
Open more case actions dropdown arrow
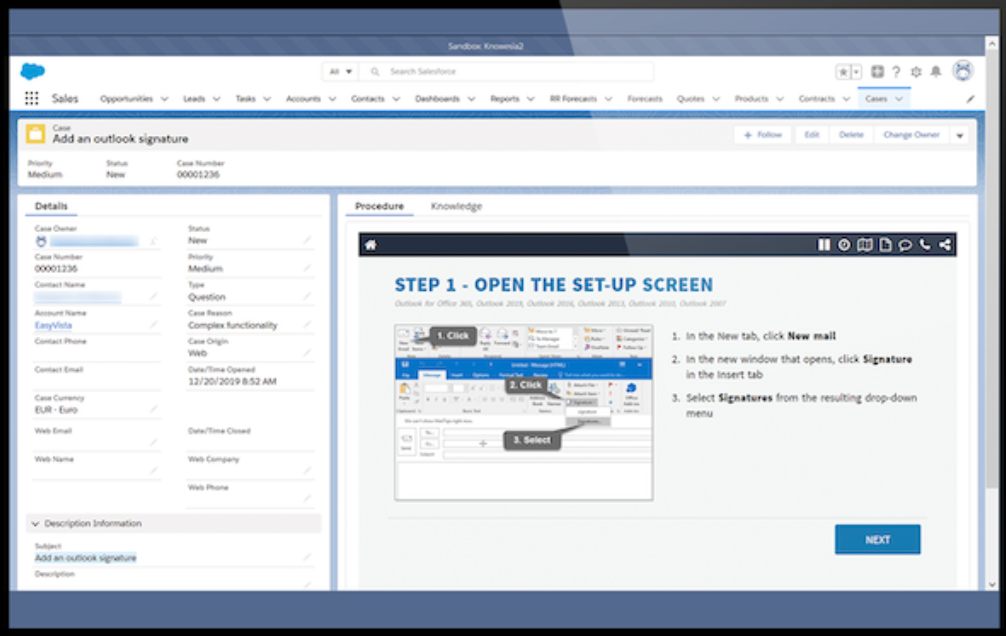tap(960, 135)
